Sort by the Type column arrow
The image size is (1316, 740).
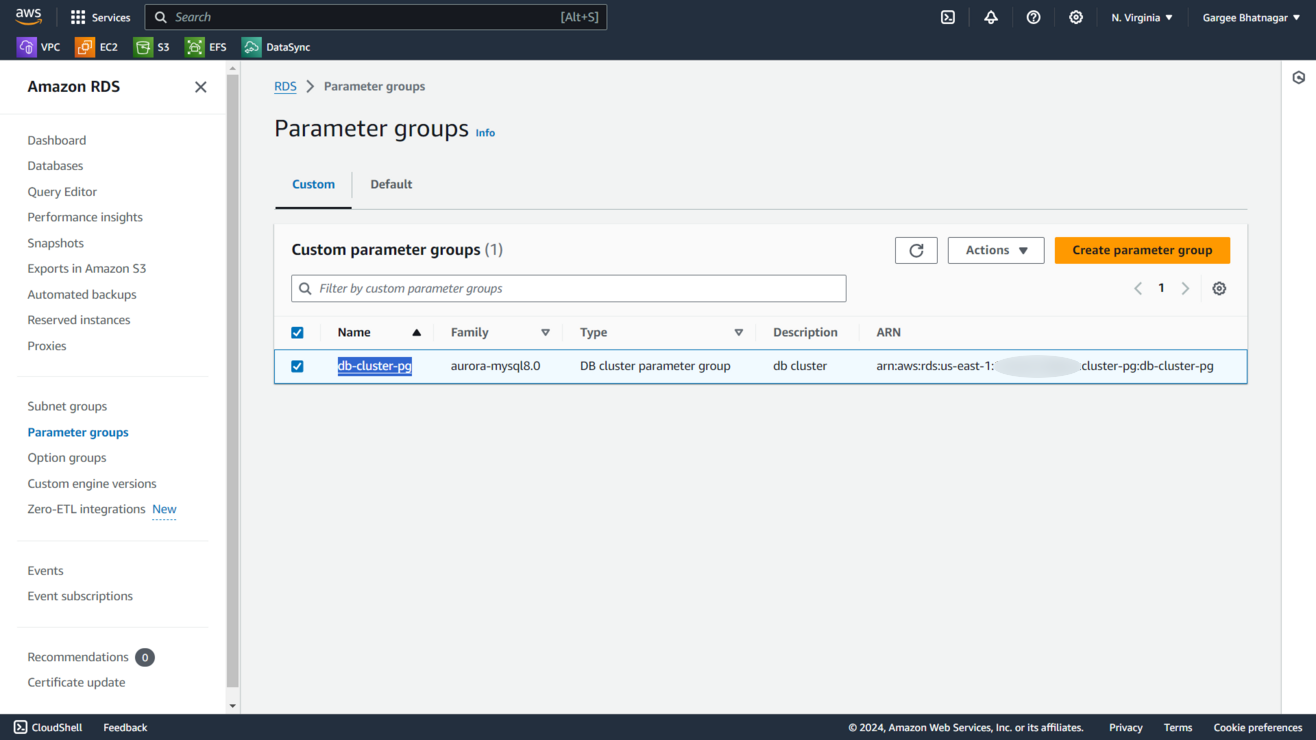point(739,333)
